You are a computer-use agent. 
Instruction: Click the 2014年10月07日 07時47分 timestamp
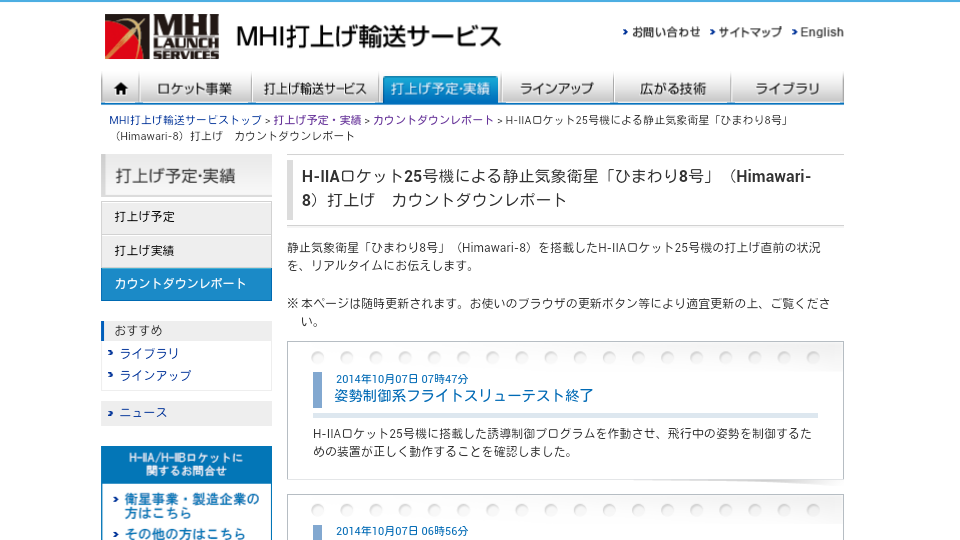[x=402, y=379]
